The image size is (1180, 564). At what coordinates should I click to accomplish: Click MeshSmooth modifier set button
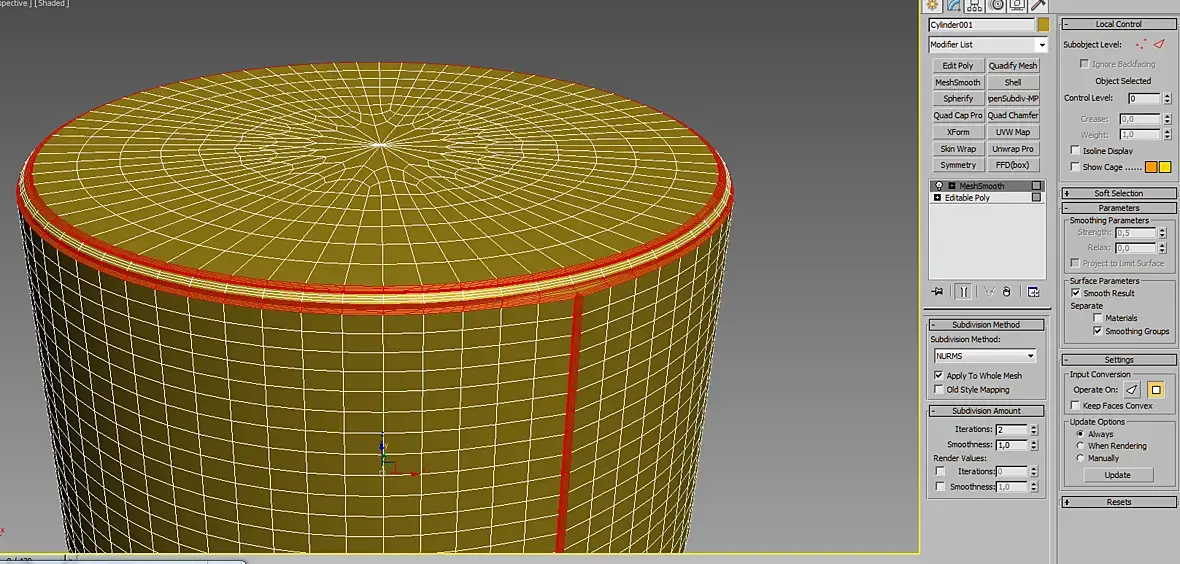[x=958, y=82]
